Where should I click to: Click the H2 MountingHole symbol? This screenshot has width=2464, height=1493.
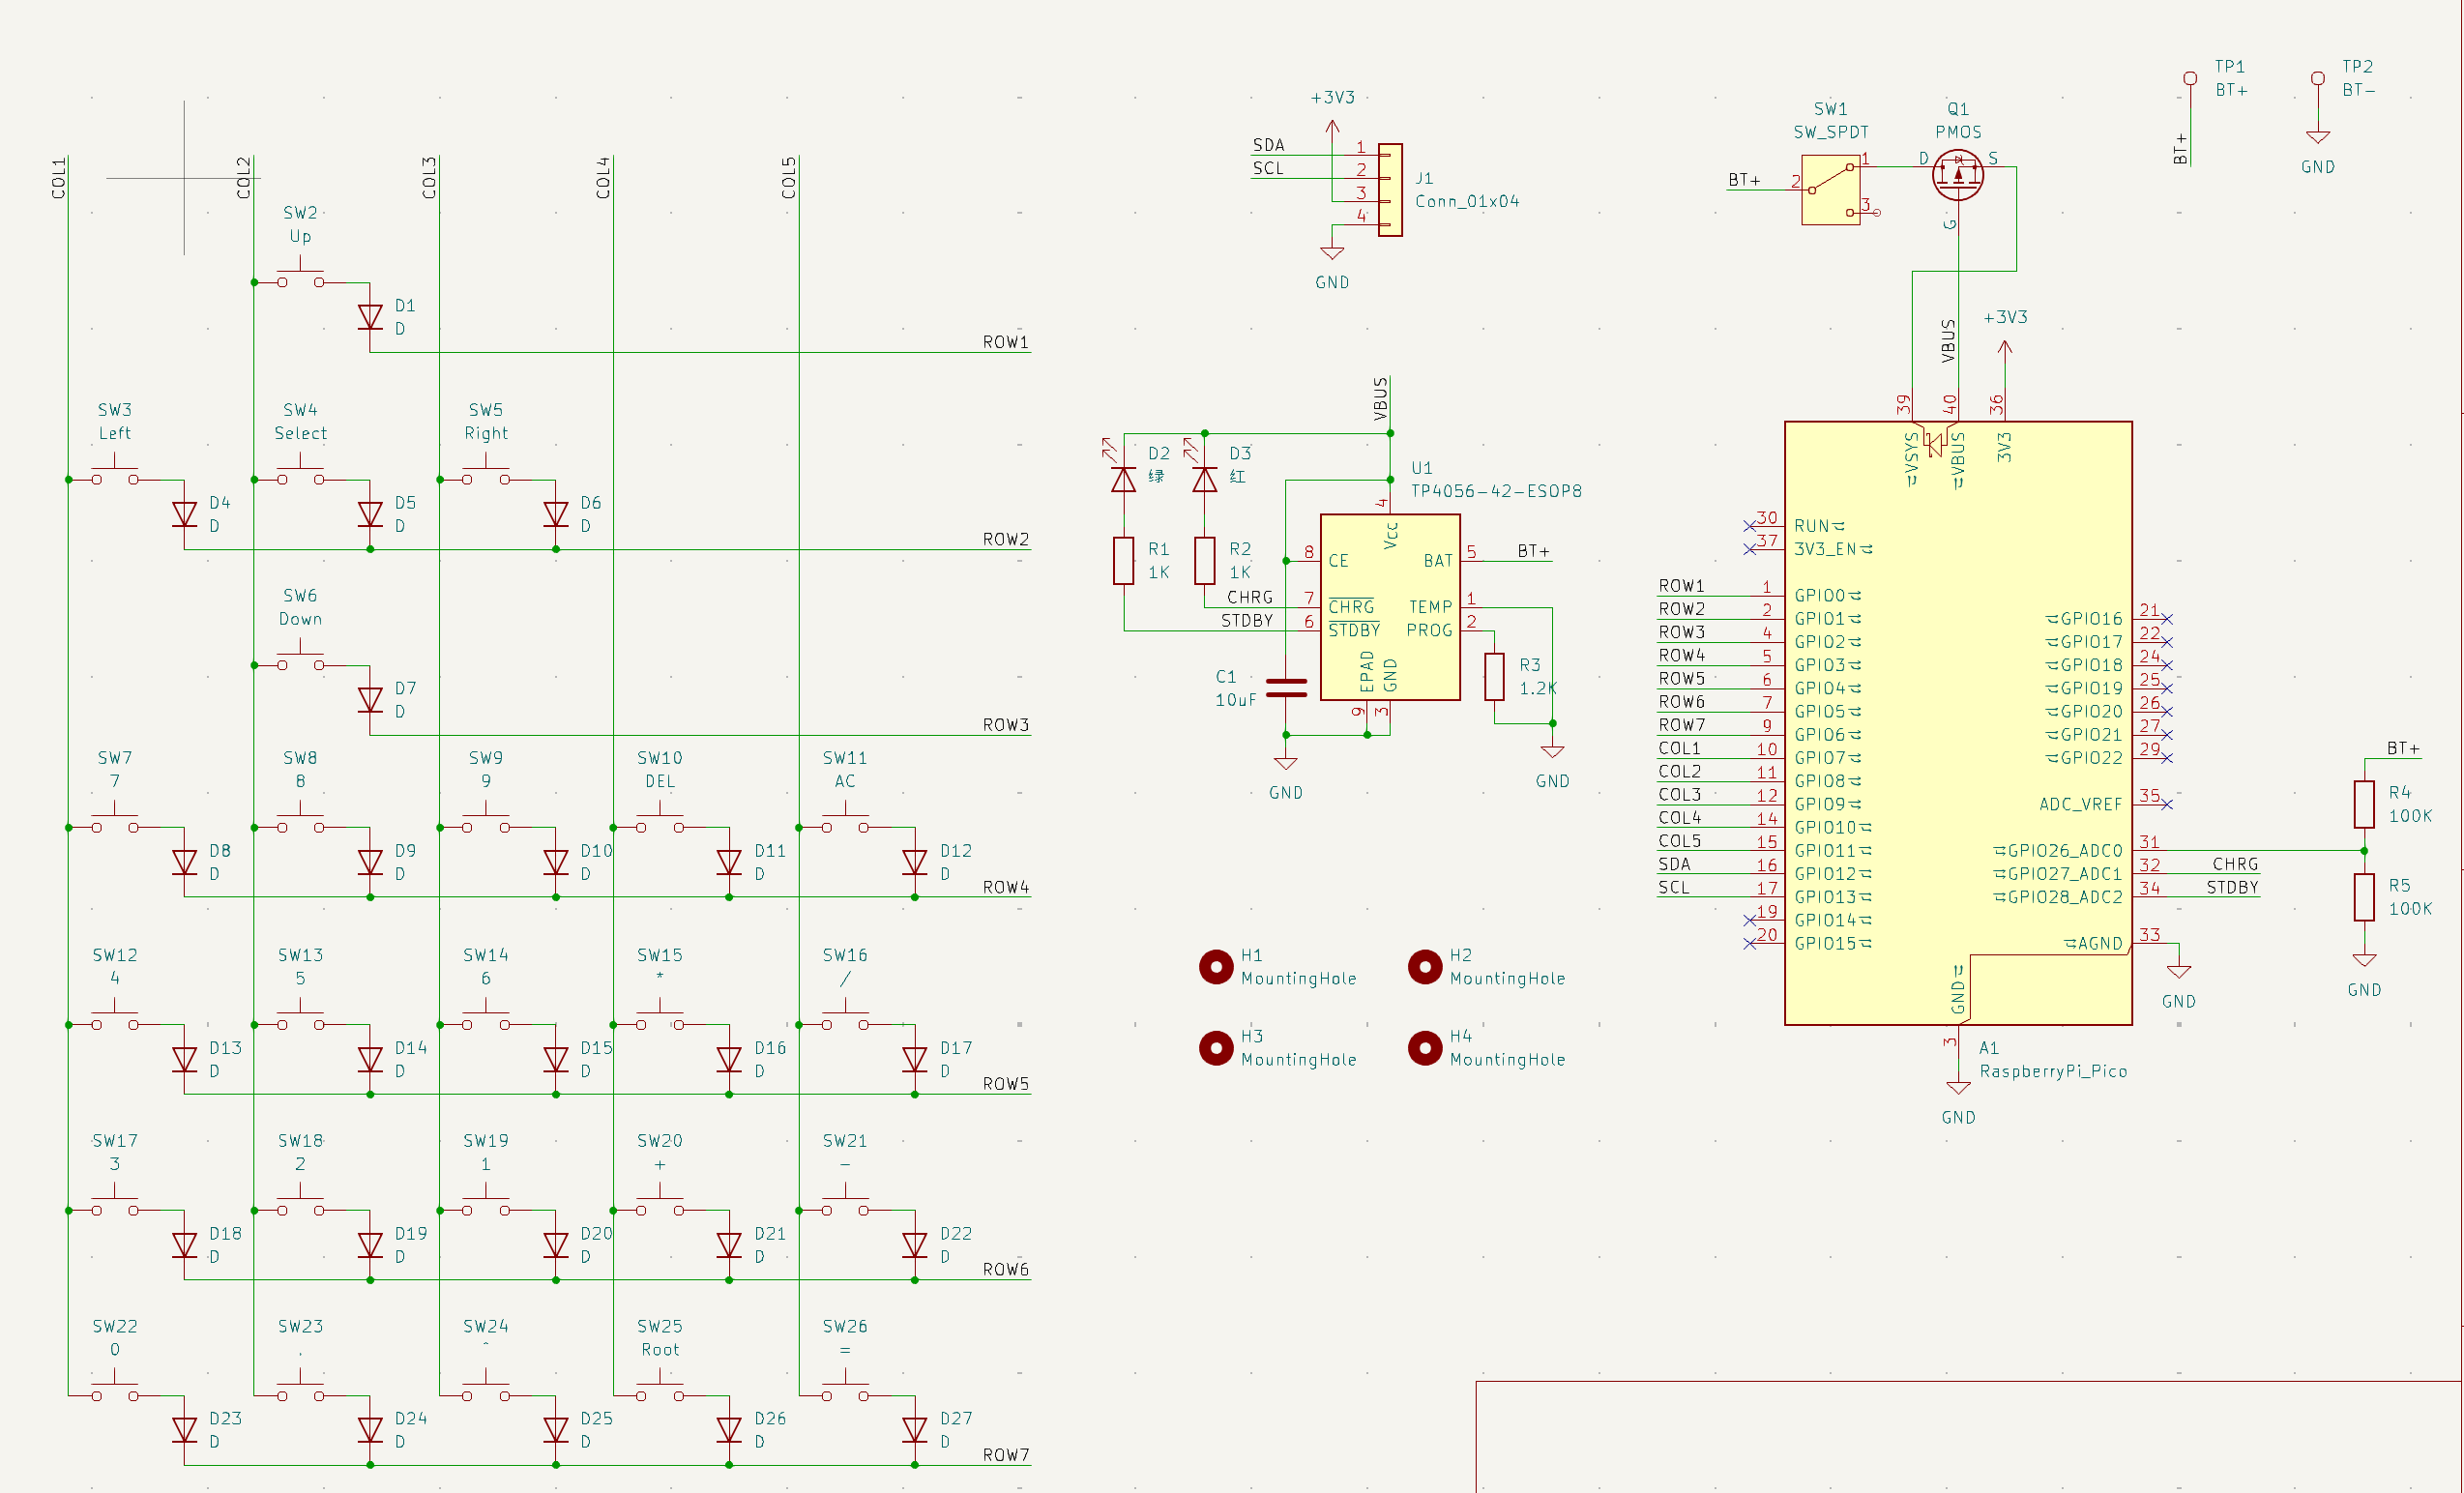(1425, 967)
